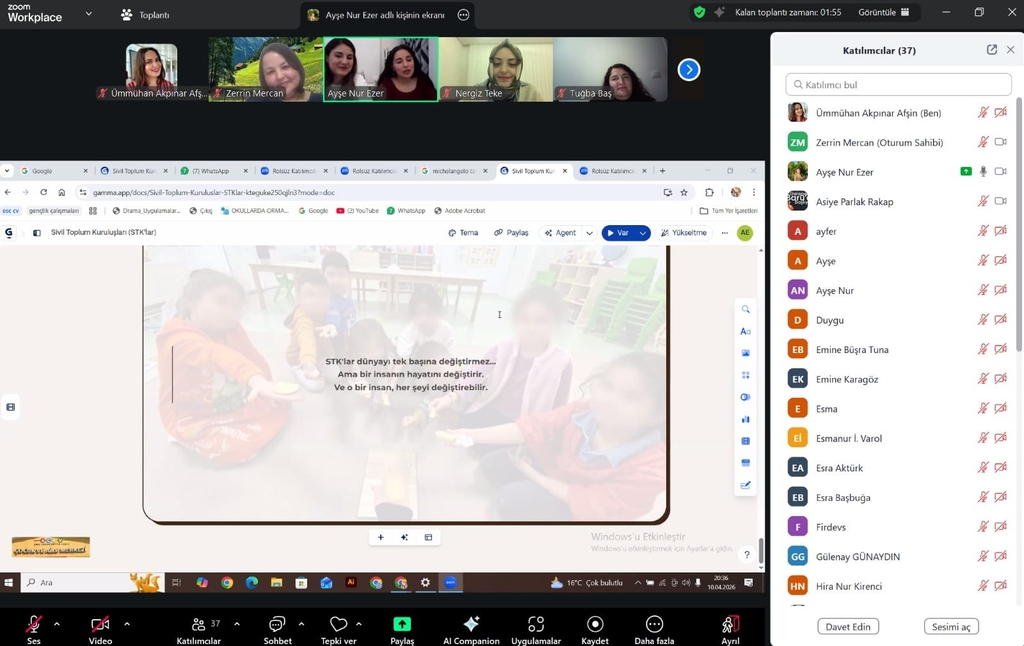Click the Davet Edin button

click(x=848, y=627)
